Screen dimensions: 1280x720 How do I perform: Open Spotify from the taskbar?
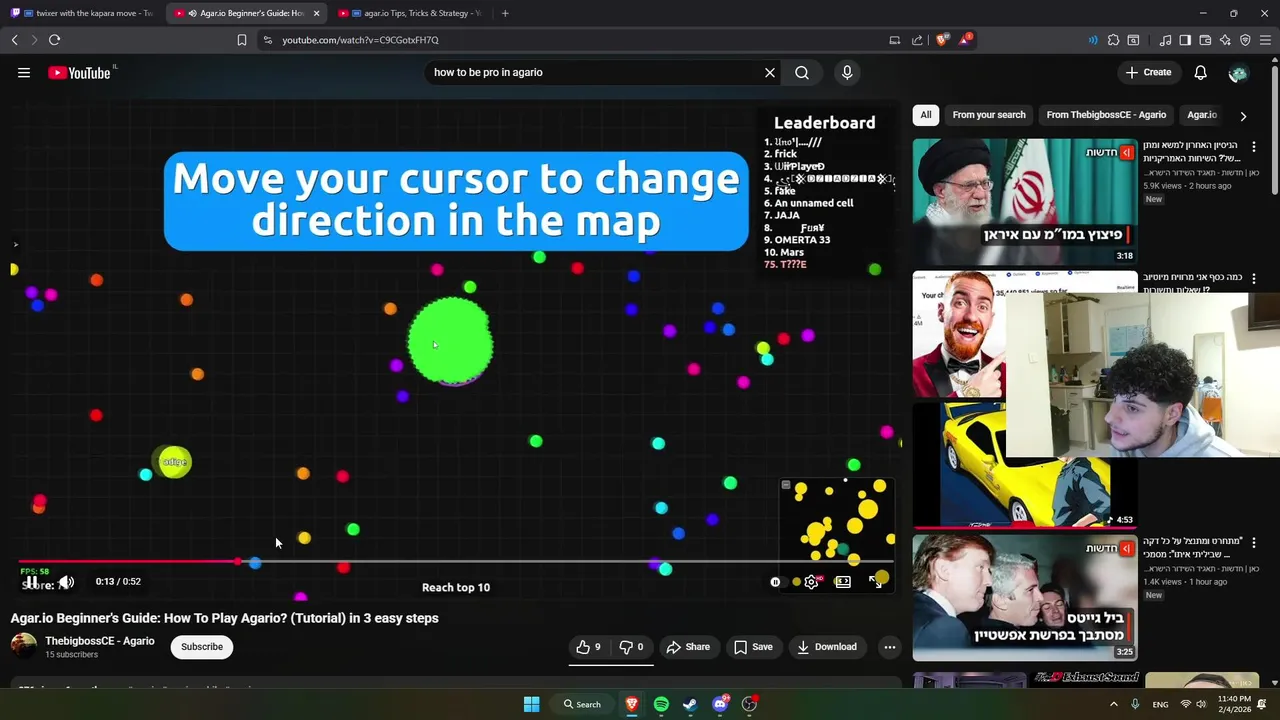[x=661, y=704]
